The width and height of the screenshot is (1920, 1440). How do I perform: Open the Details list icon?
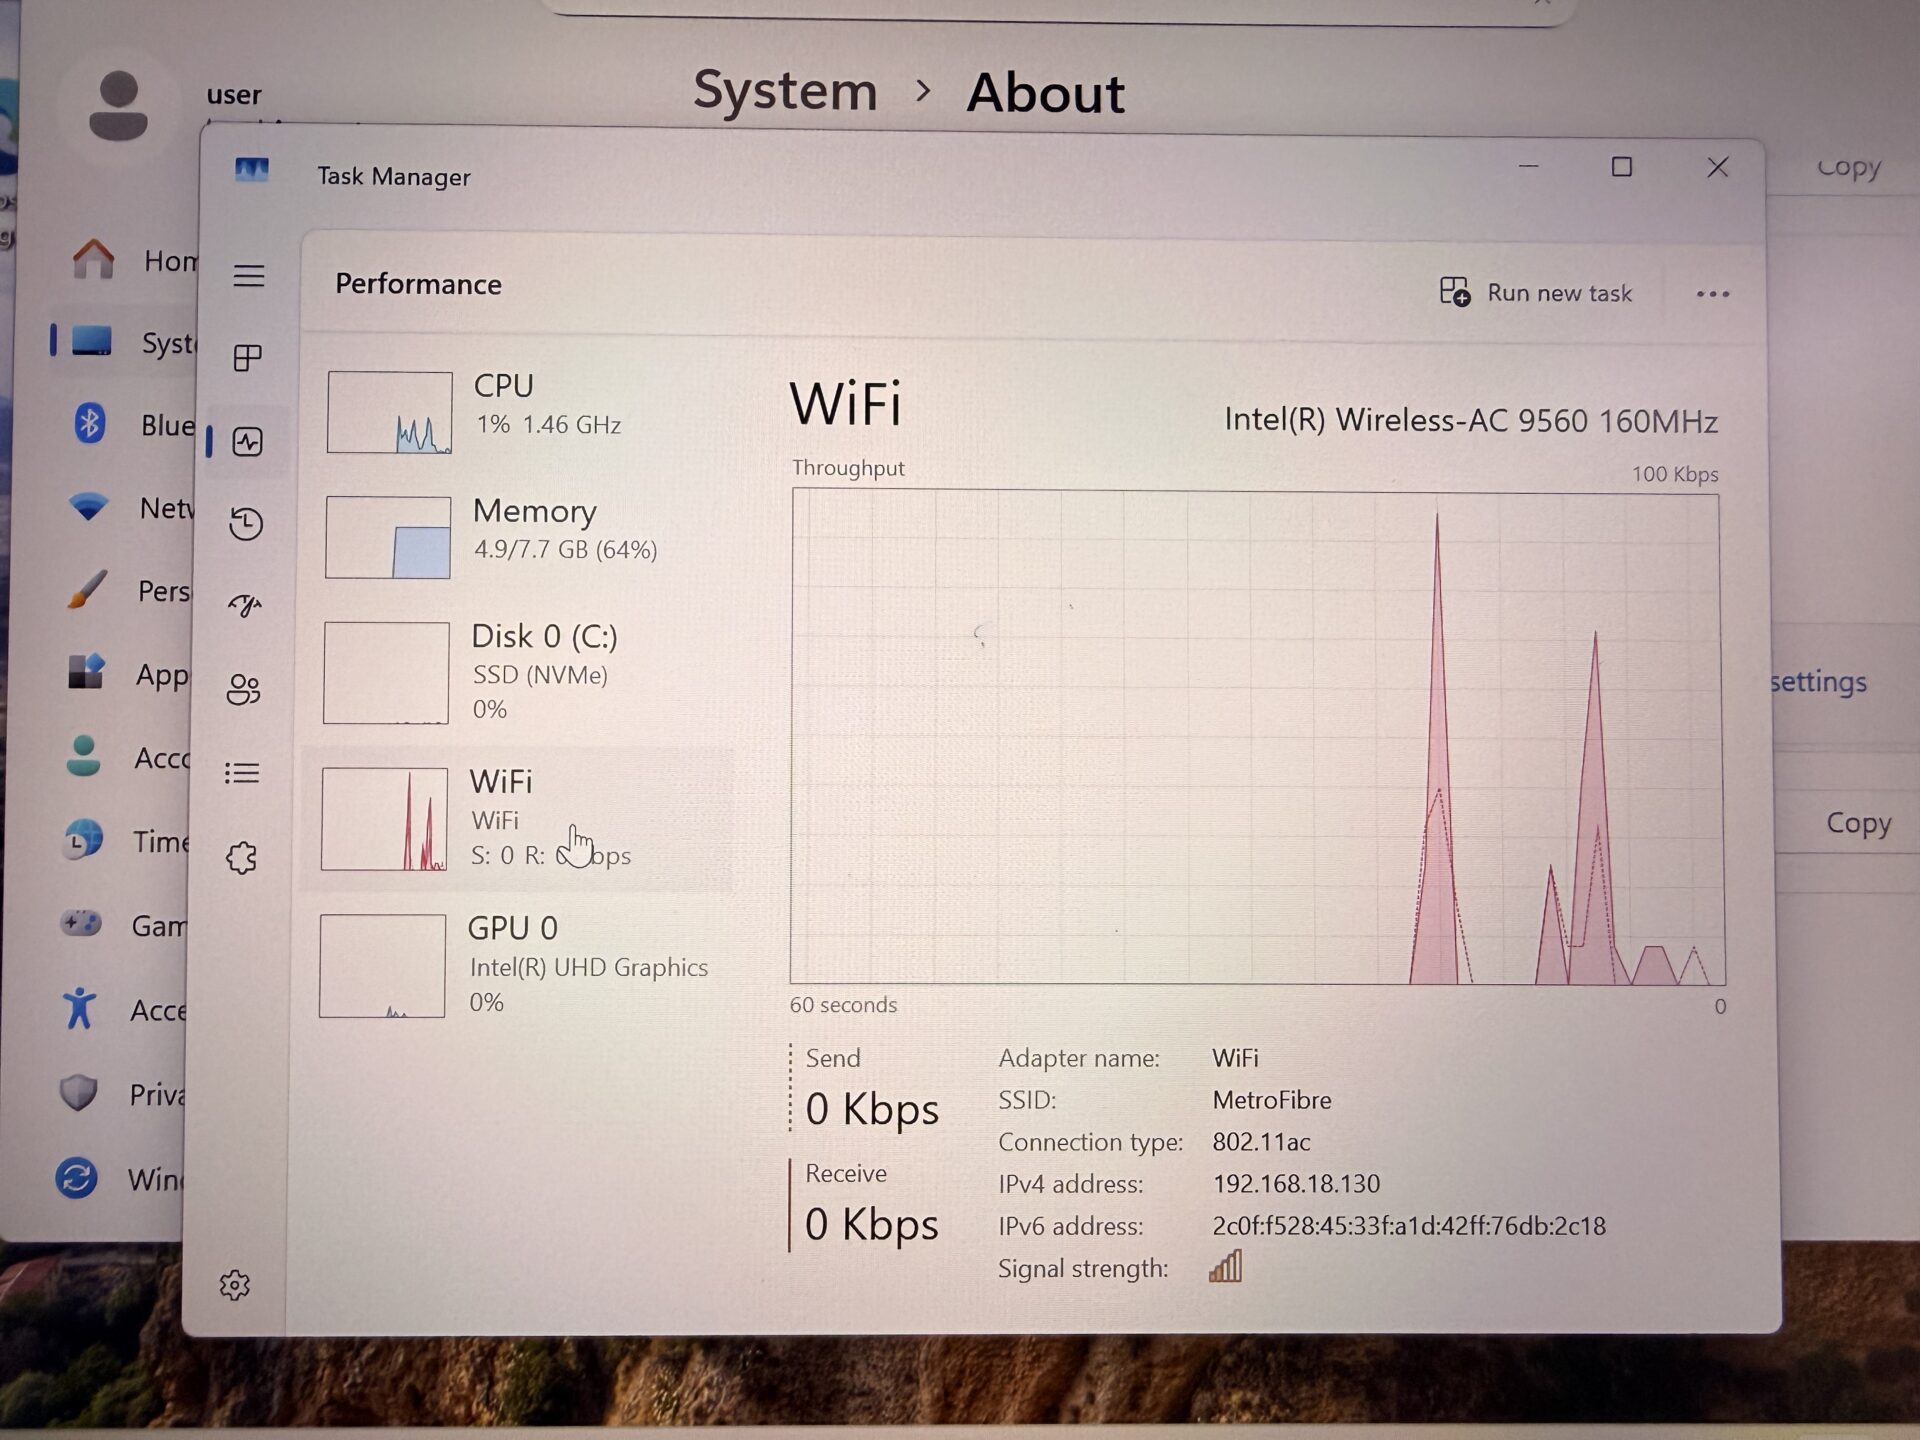(x=243, y=773)
